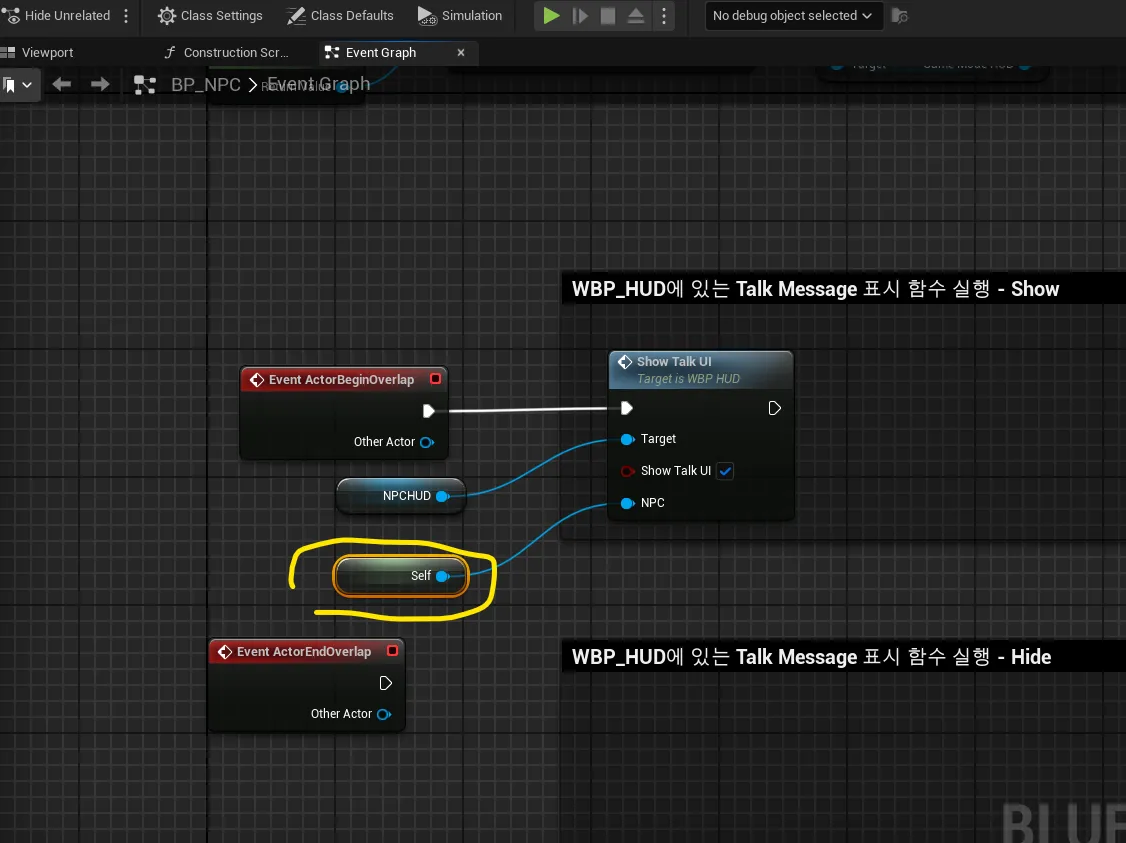Click the Eject button
Image resolution: width=1126 pixels, height=843 pixels.
pos(636,16)
